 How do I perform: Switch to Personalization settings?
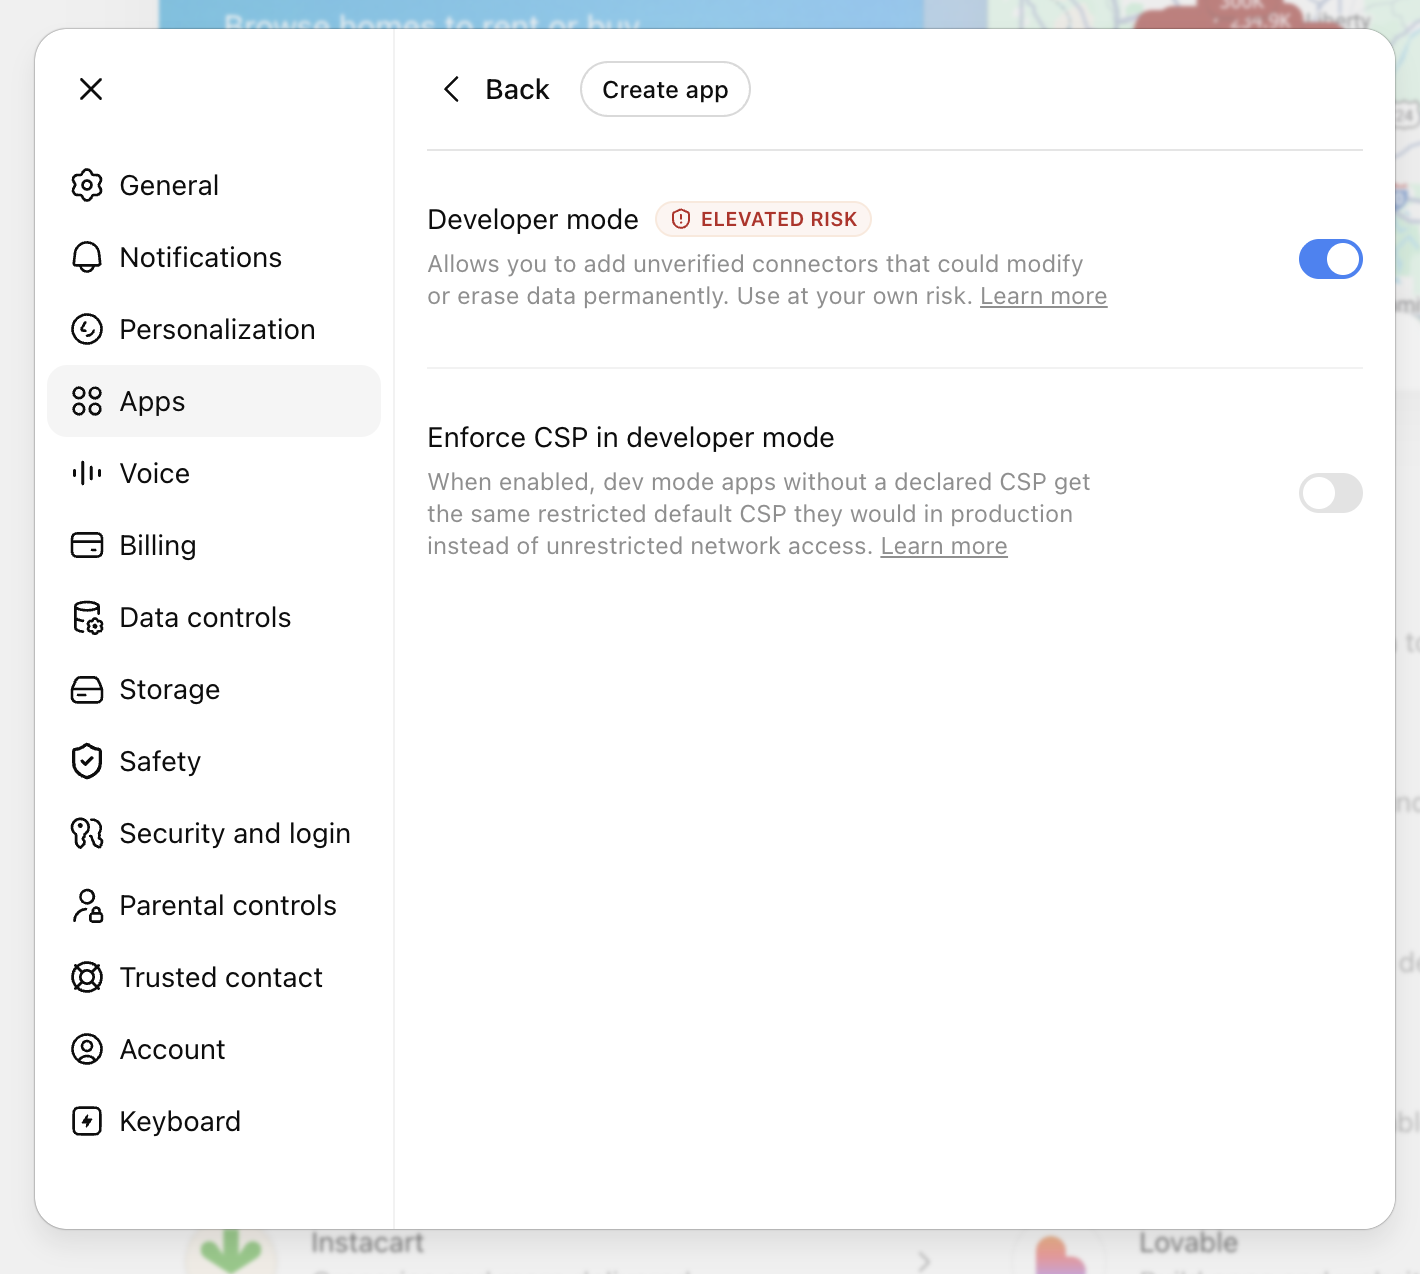tap(214, 329)
